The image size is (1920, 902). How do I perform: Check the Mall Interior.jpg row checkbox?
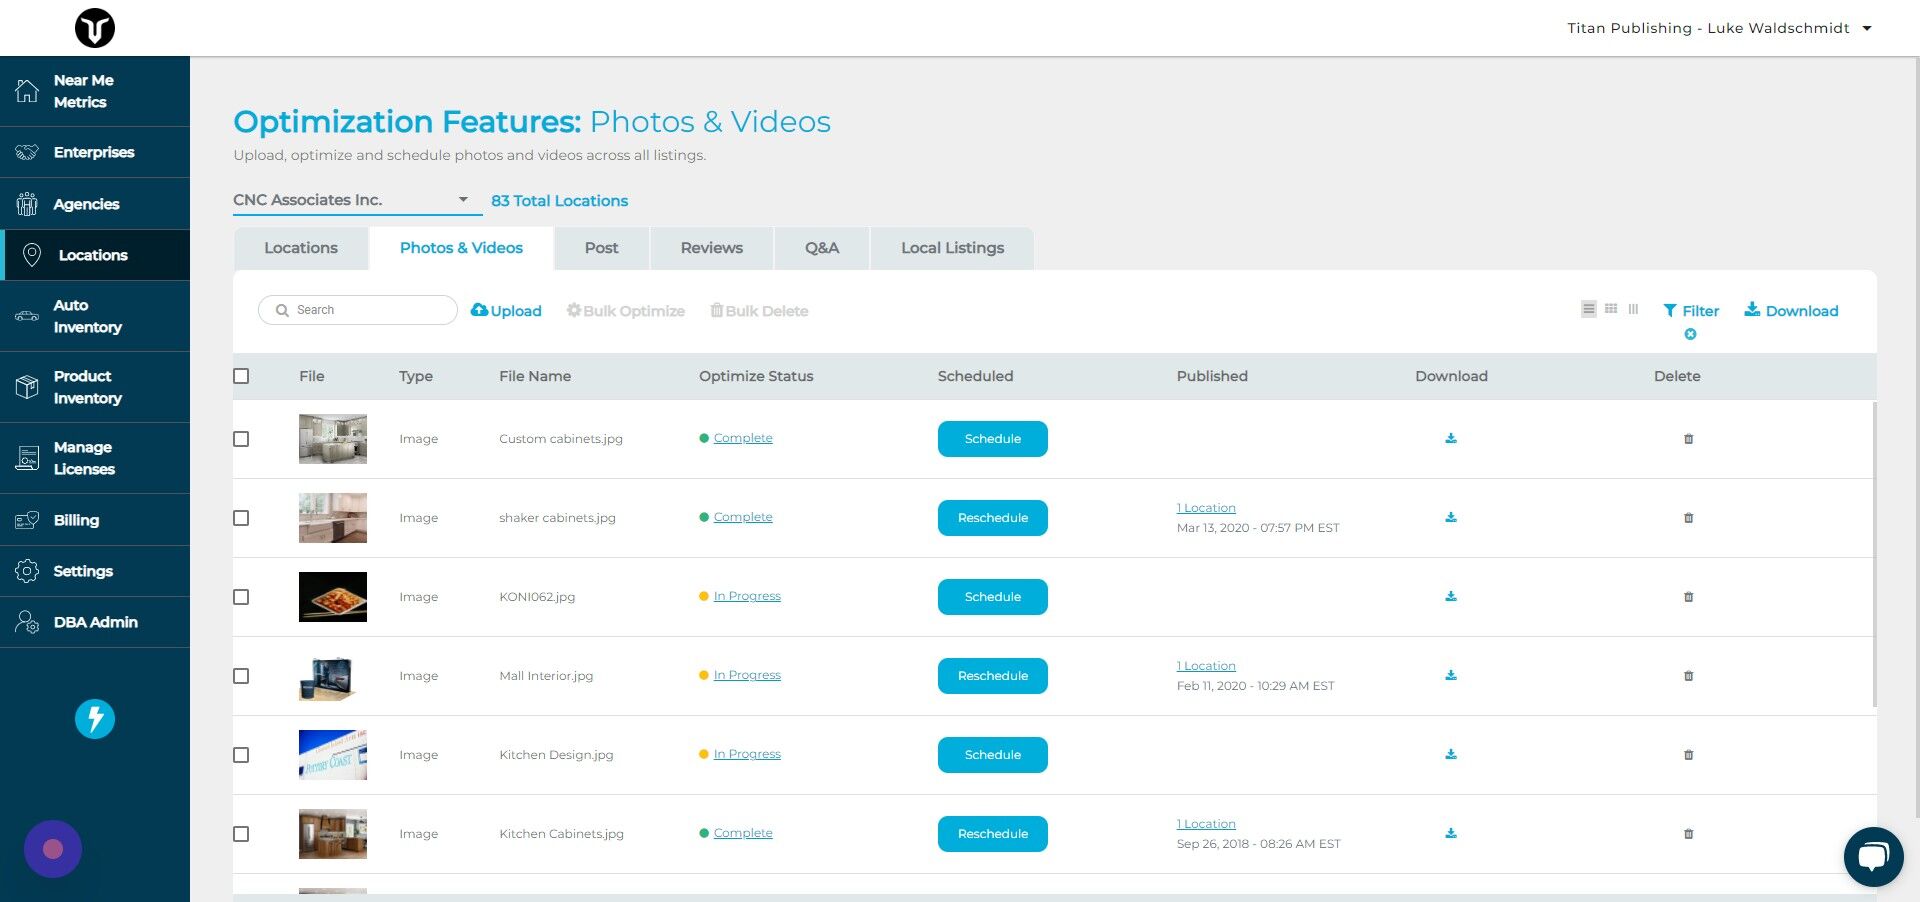(x=241, y=676)
